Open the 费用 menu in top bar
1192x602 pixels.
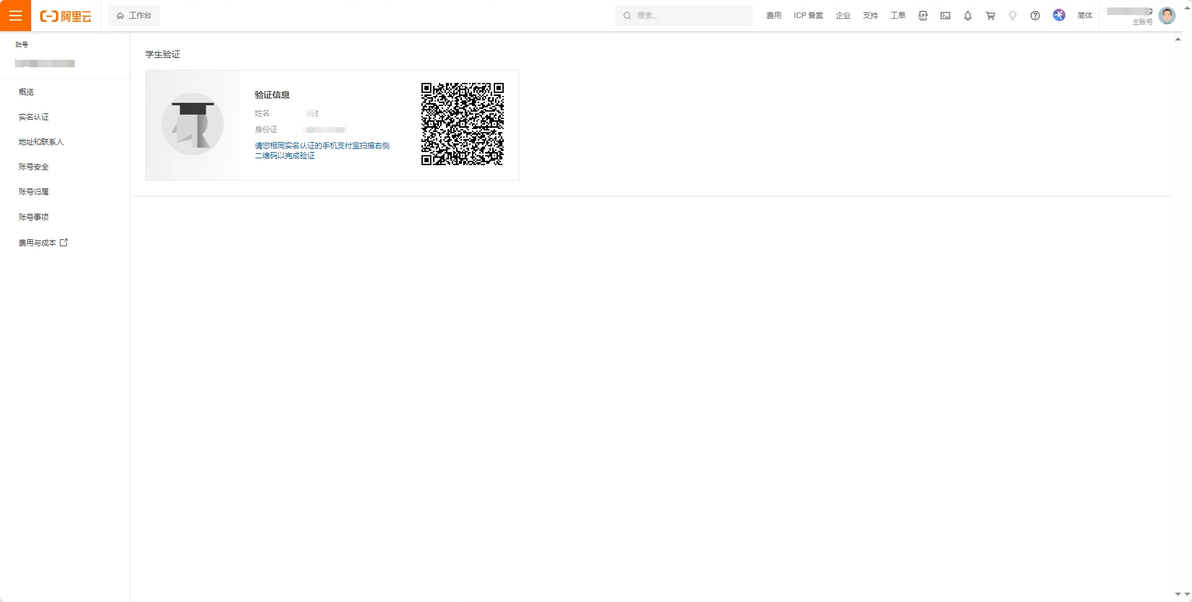[773, 15]
